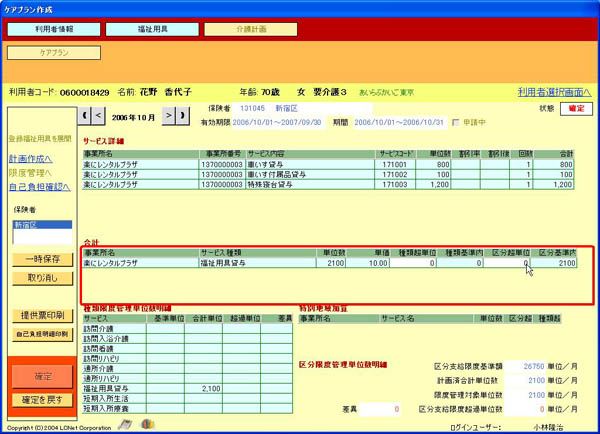Toggle the 申請中 checkbox
Screen dimensions: 600x434
coord(455,122)
